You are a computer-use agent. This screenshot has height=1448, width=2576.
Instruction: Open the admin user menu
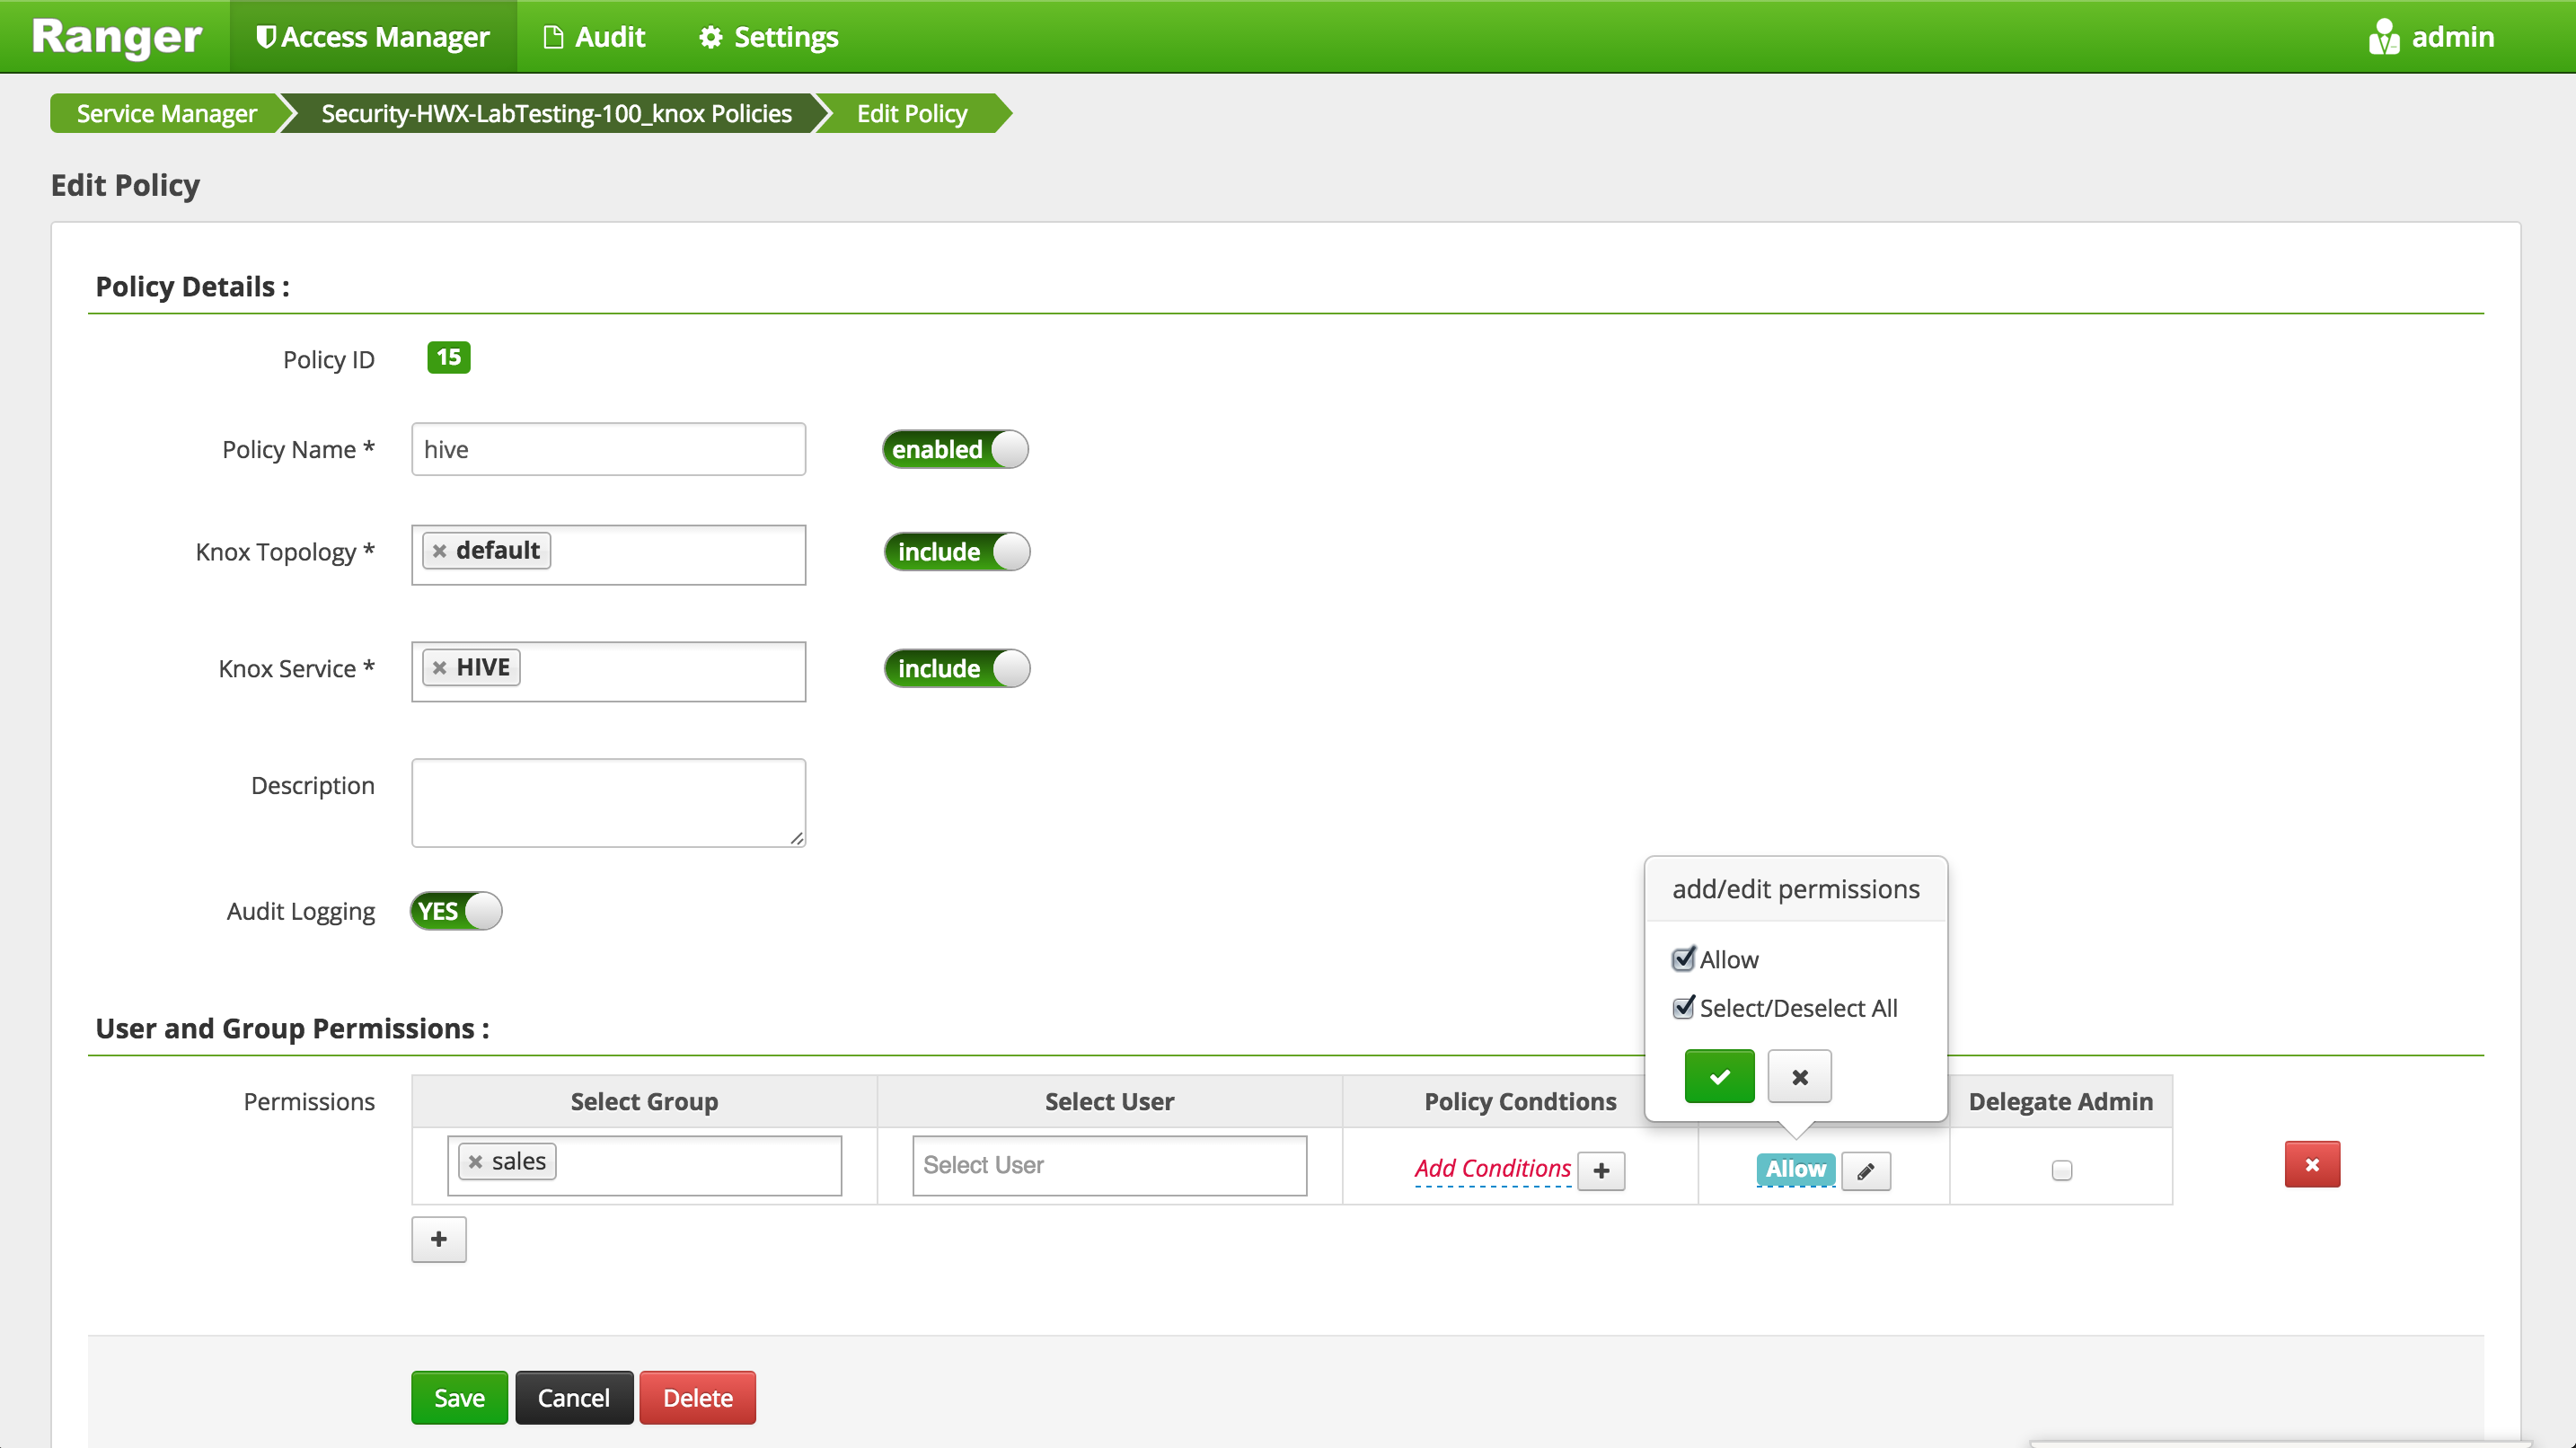tap(2431, 37)
